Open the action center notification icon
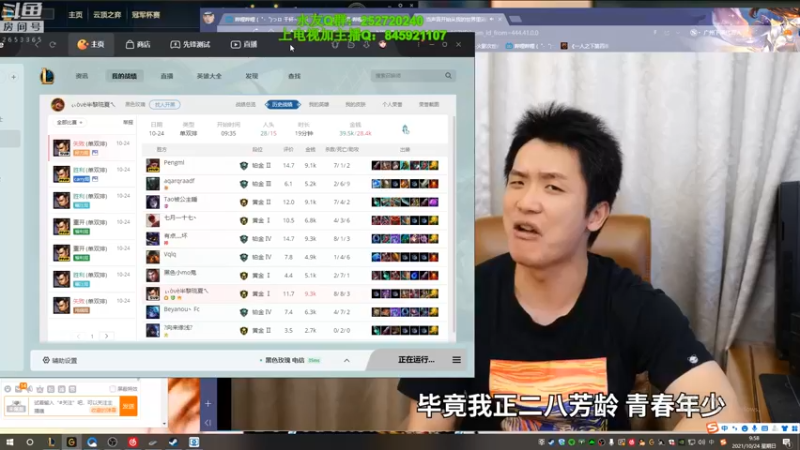Image resolution: width=800 pixels, height=450 pixels. 787,442
